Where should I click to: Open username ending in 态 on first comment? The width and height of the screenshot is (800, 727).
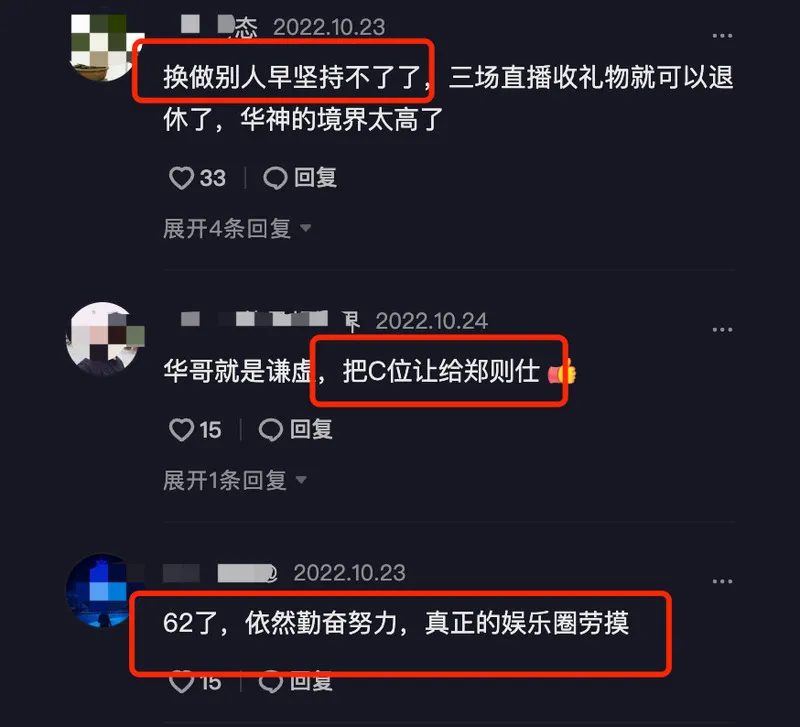click(x=219, y=27)
